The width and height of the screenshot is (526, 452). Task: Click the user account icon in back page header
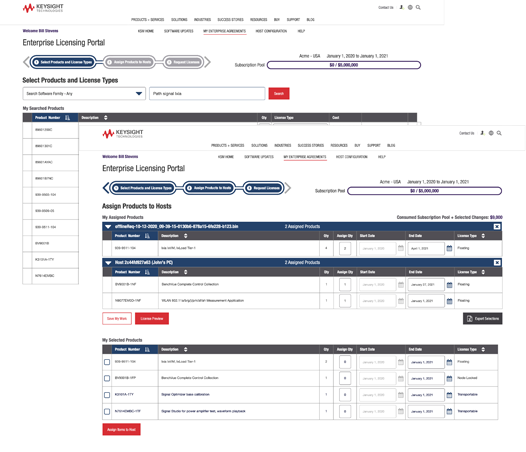click(x=402, y=7)
